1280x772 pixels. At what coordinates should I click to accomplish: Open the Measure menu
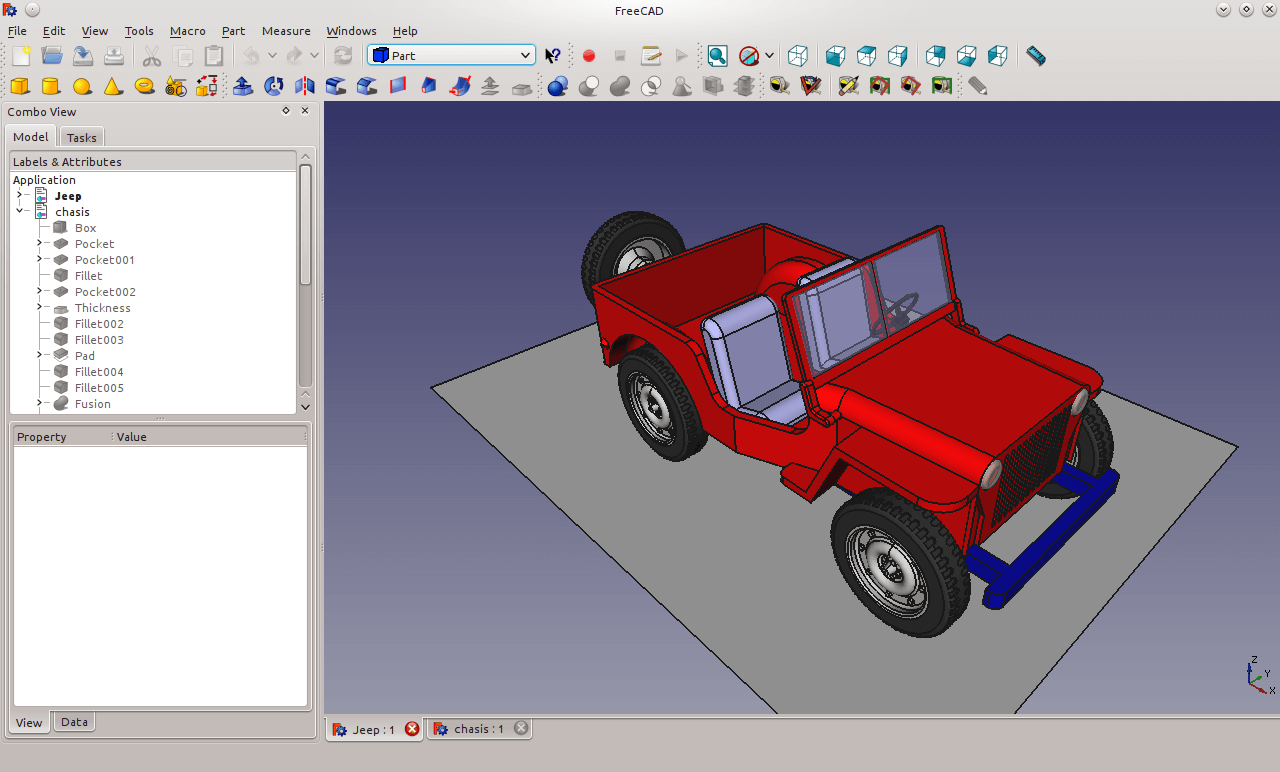tap(286, 31)
